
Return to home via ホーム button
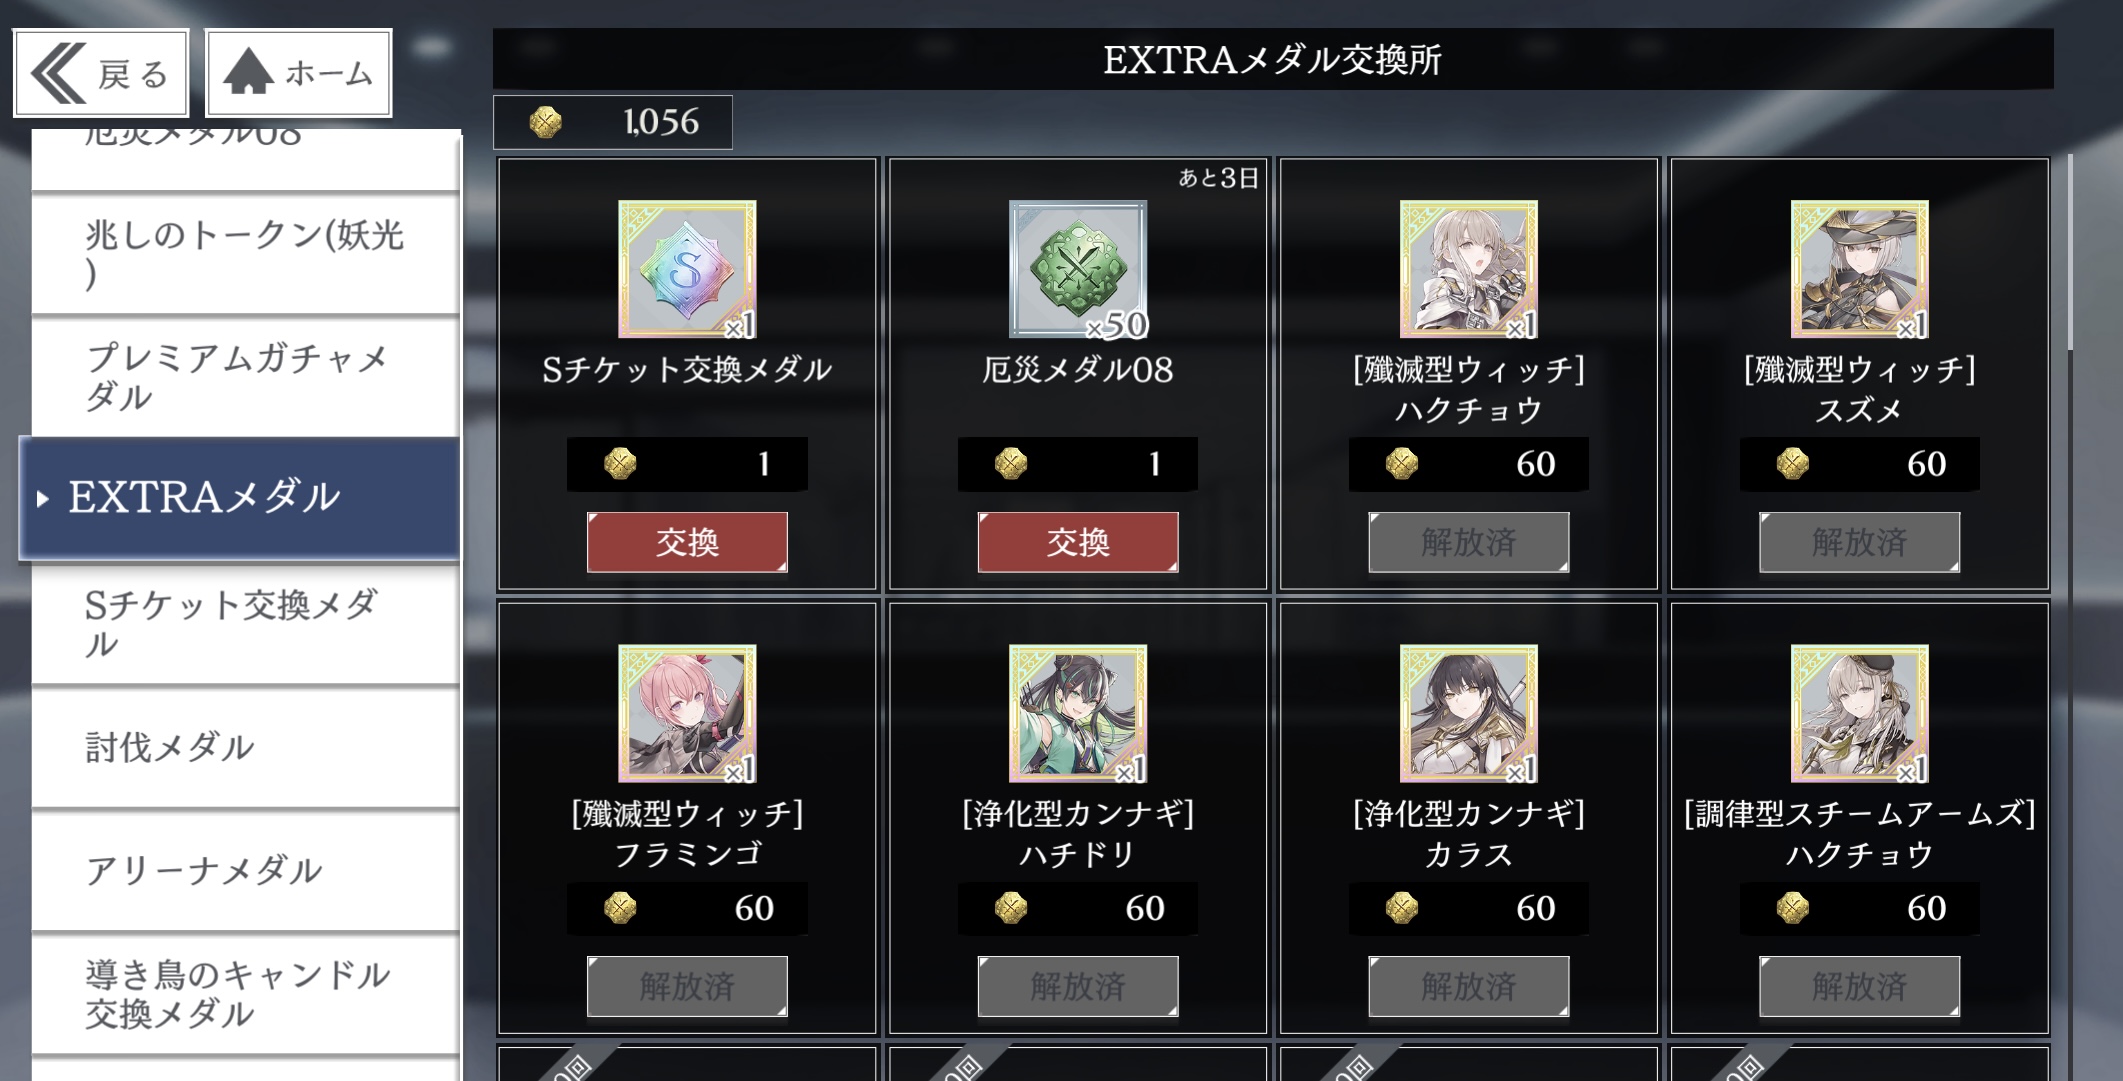(298, 73)
